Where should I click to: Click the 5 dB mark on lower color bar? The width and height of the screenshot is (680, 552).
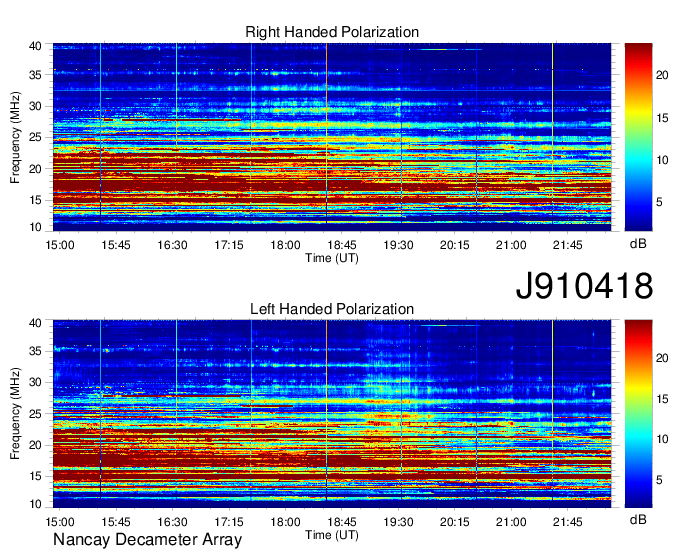click(x=659, y=480)
